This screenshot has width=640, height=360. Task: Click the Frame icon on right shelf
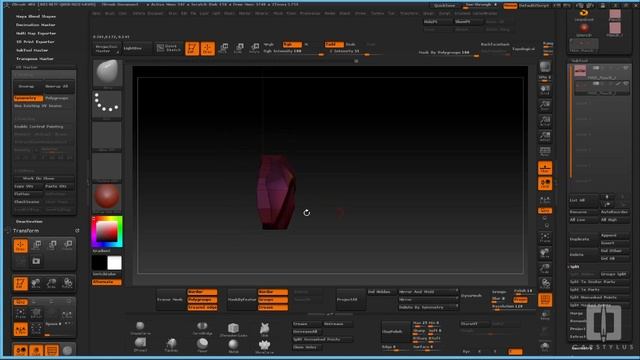545,238
